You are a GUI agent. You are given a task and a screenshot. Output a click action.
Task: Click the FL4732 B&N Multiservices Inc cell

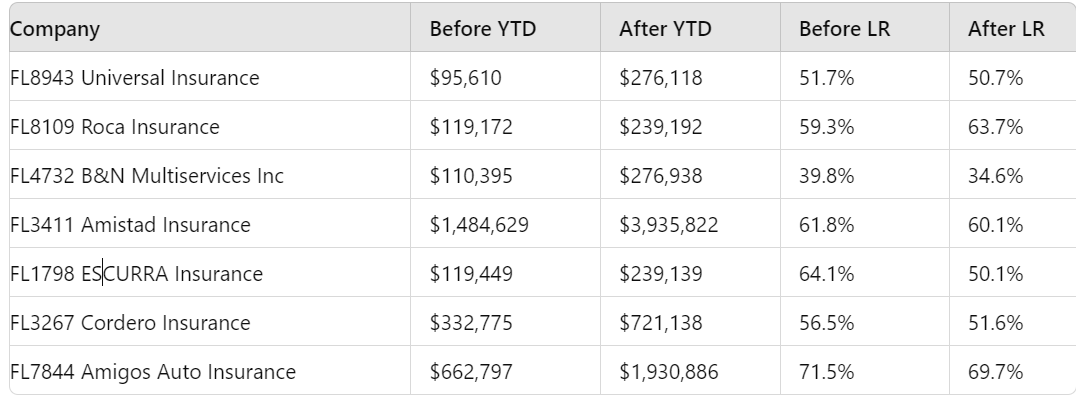click(x=147, y=176)
